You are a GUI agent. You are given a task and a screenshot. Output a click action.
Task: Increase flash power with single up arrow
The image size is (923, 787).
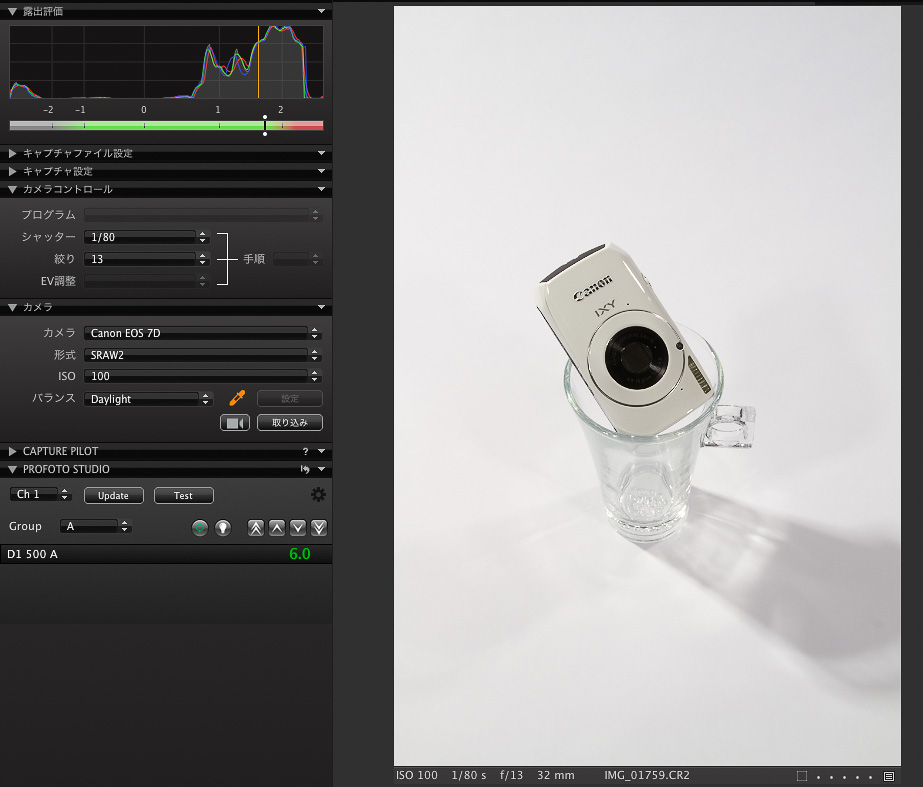(277, 527)
